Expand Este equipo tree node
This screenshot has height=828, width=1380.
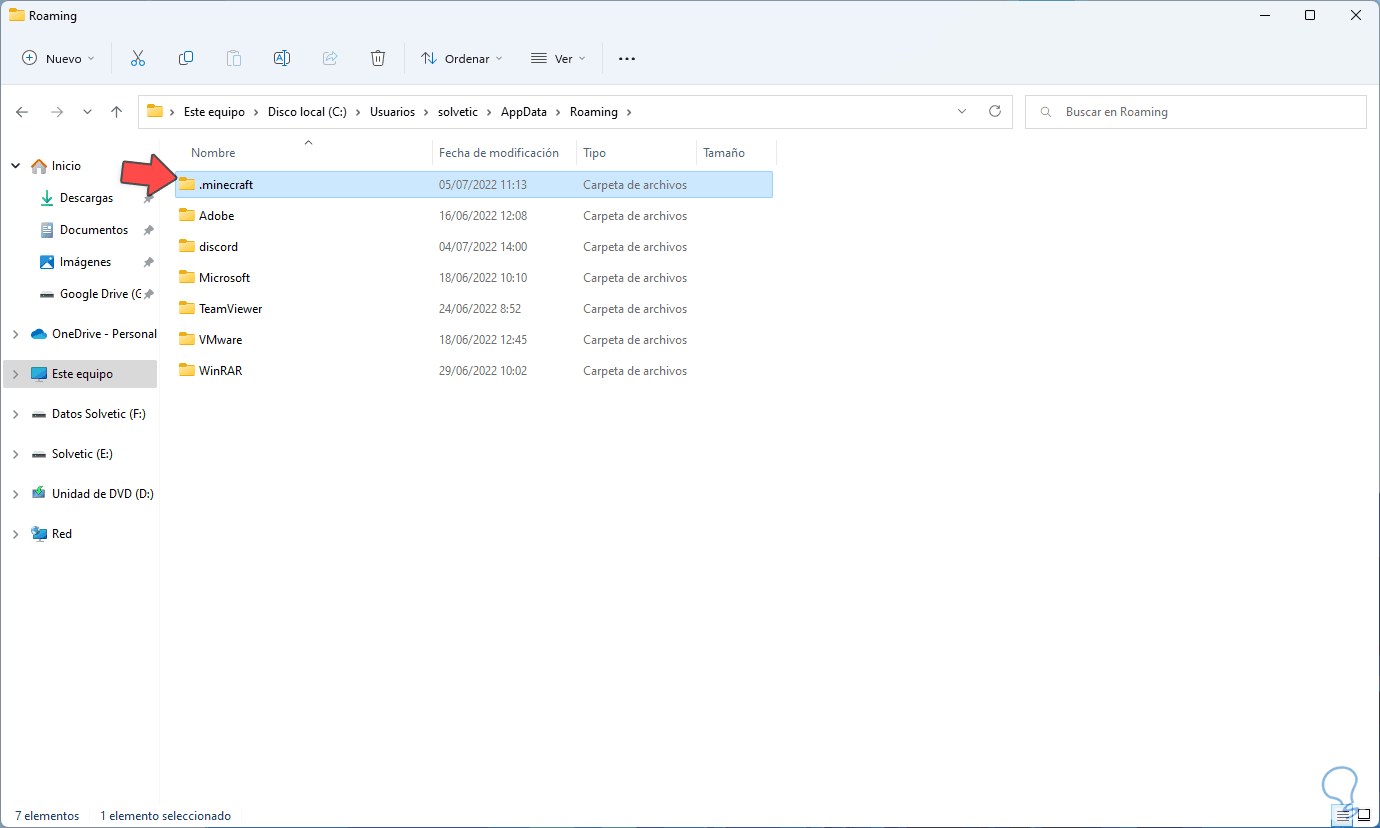(15, 374)
